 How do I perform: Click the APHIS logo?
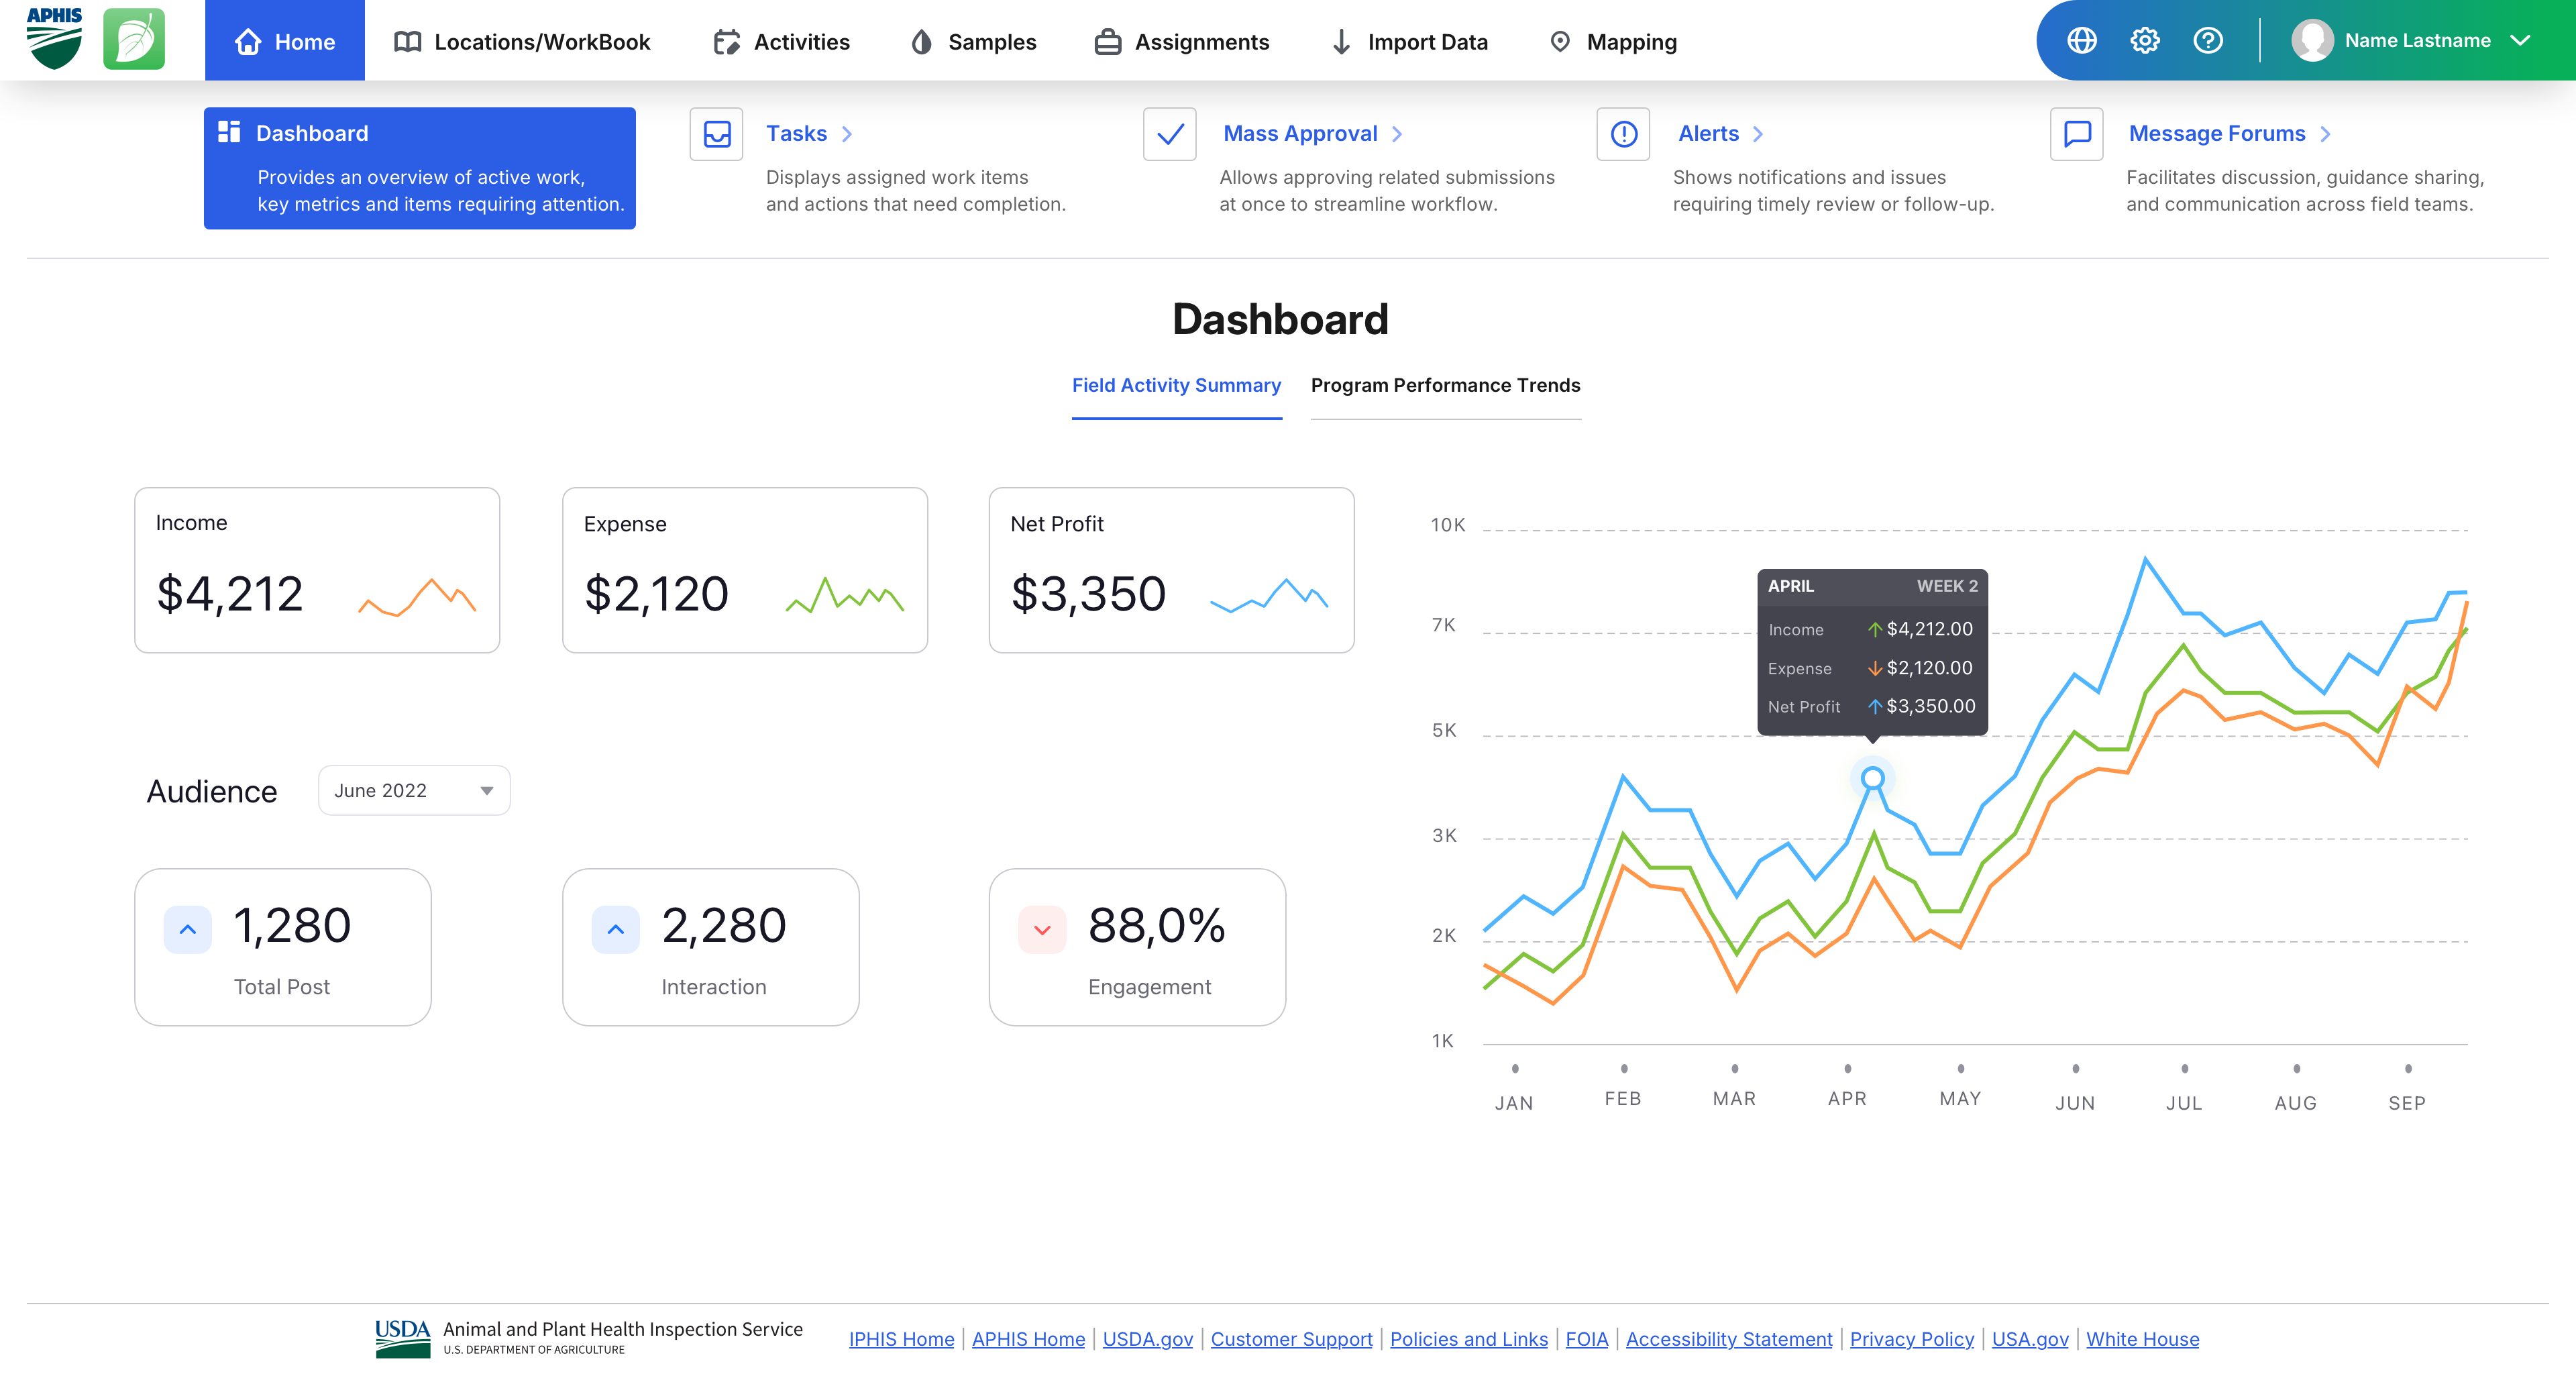(54, 40)
